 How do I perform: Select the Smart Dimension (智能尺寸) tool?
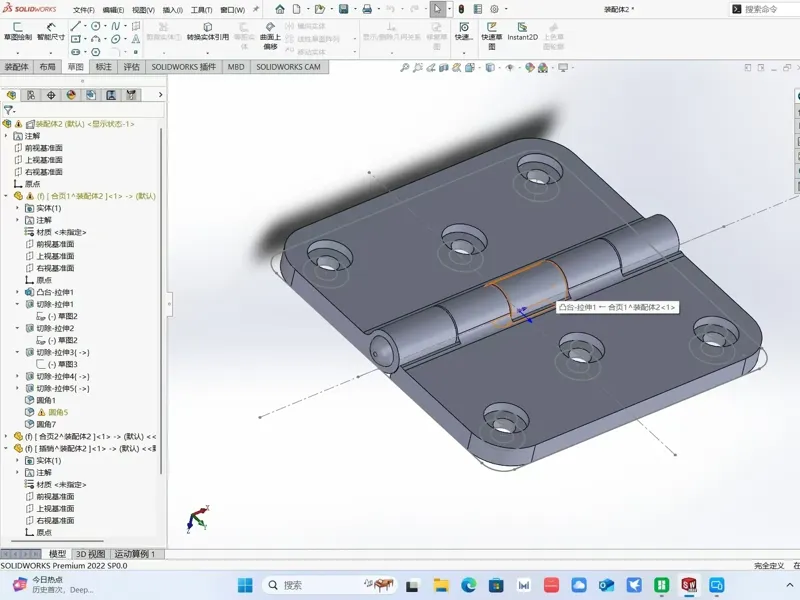coord(51,31)
